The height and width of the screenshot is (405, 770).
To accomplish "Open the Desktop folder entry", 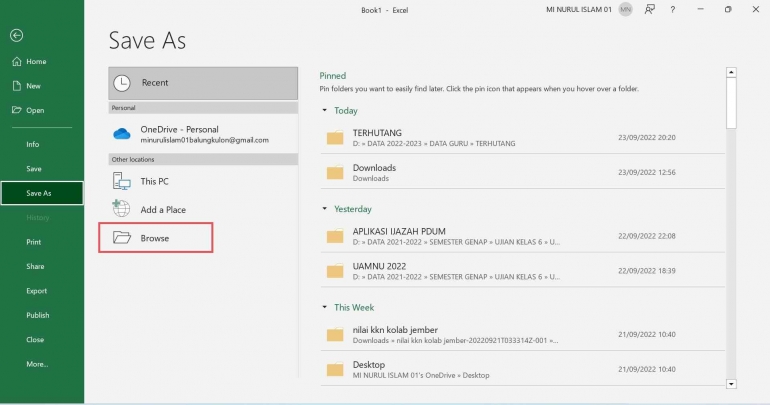I will coord(522,370).
